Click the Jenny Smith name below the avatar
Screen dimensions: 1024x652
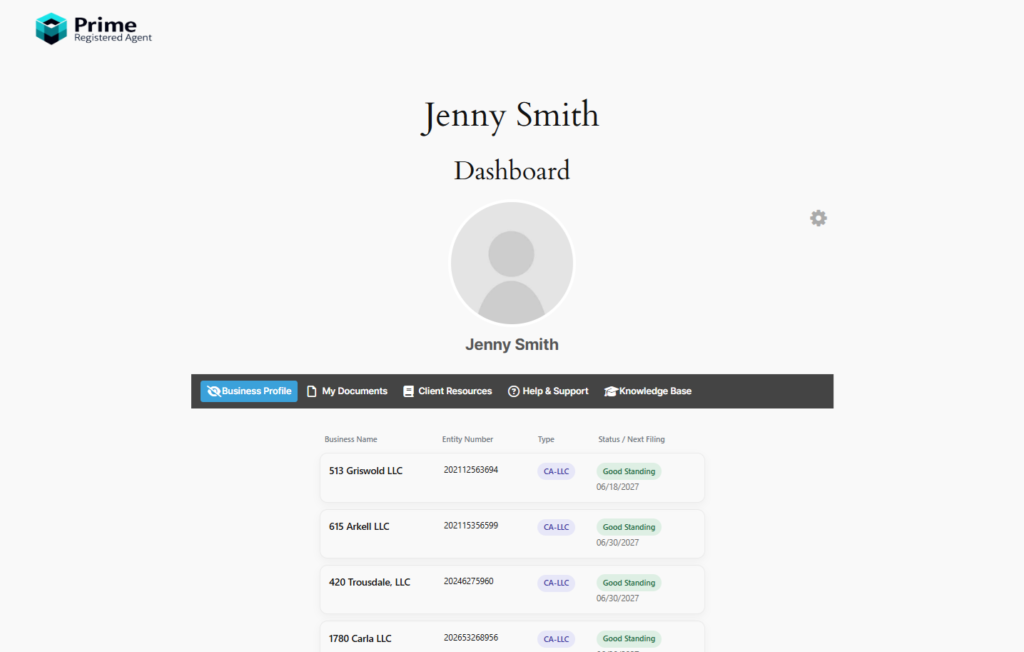pos(512,344)
